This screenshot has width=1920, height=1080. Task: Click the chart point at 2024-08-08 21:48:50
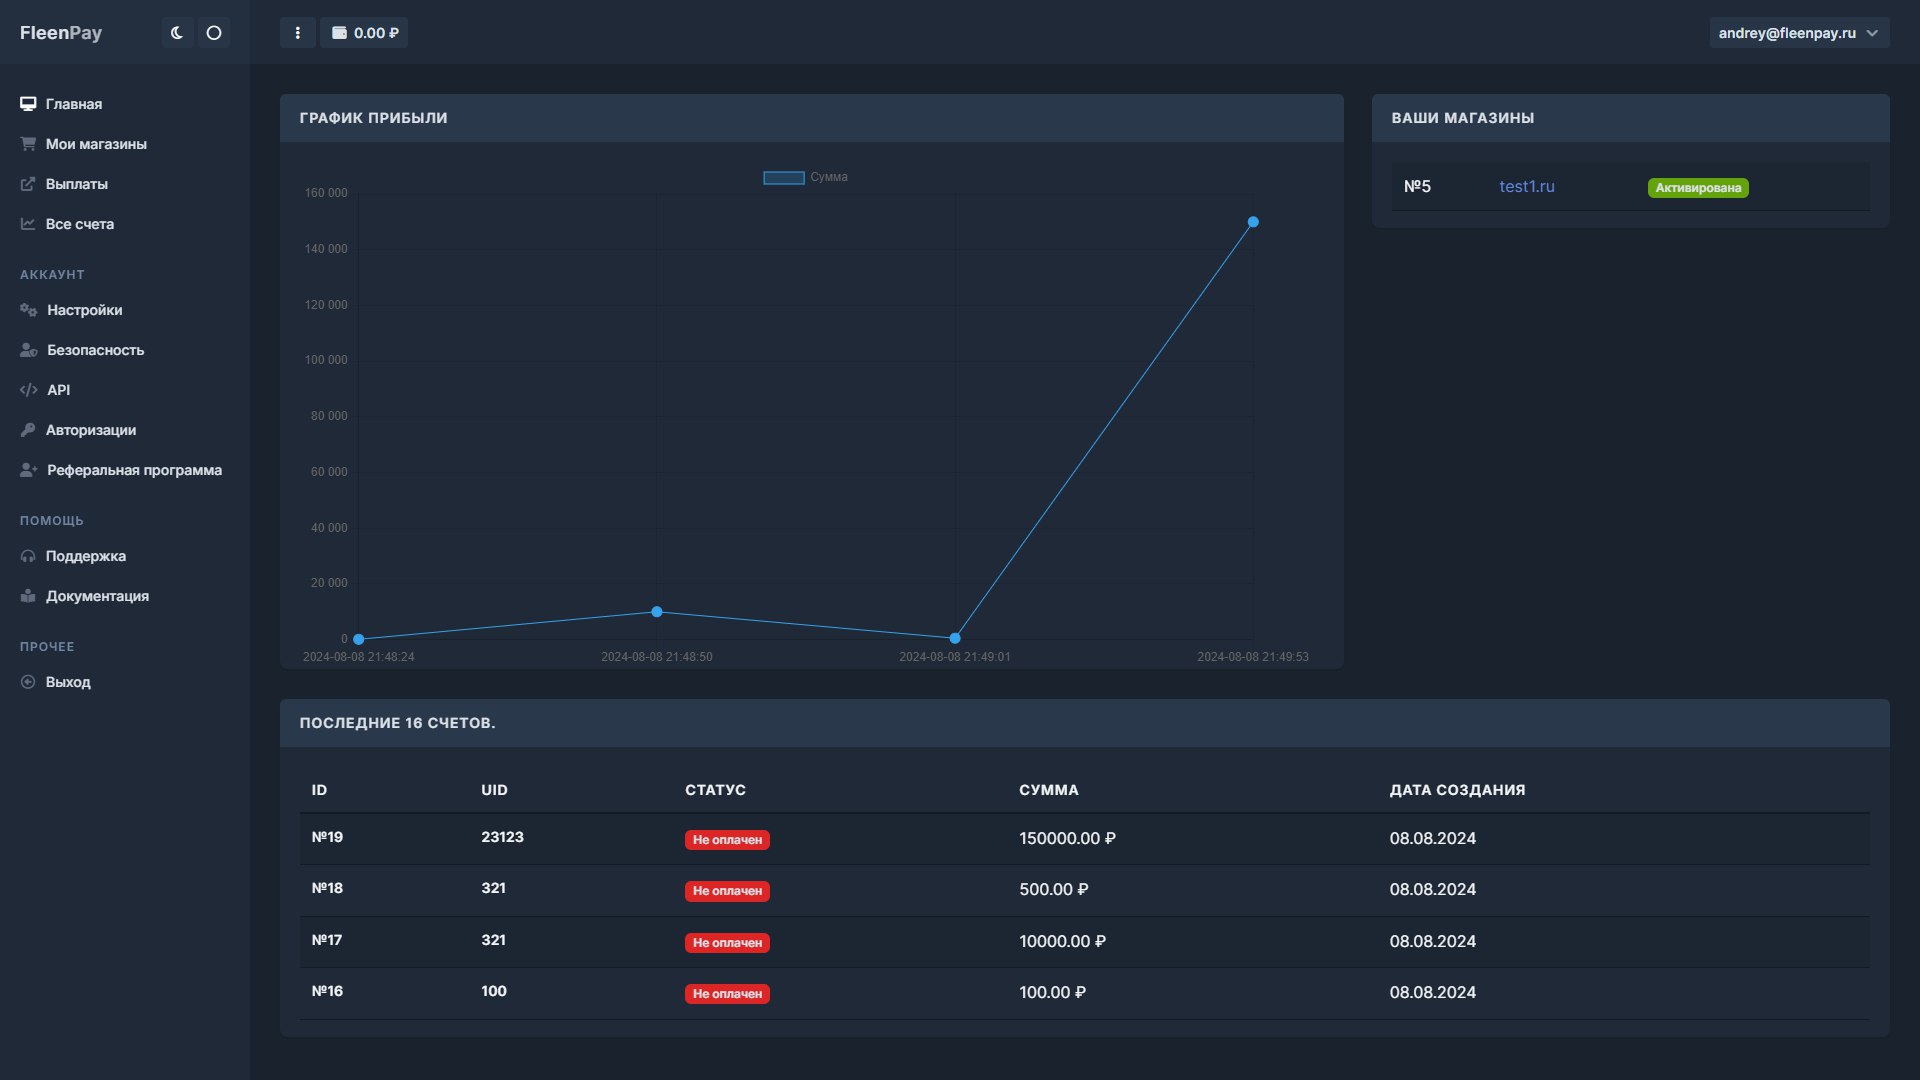point(657,612)
